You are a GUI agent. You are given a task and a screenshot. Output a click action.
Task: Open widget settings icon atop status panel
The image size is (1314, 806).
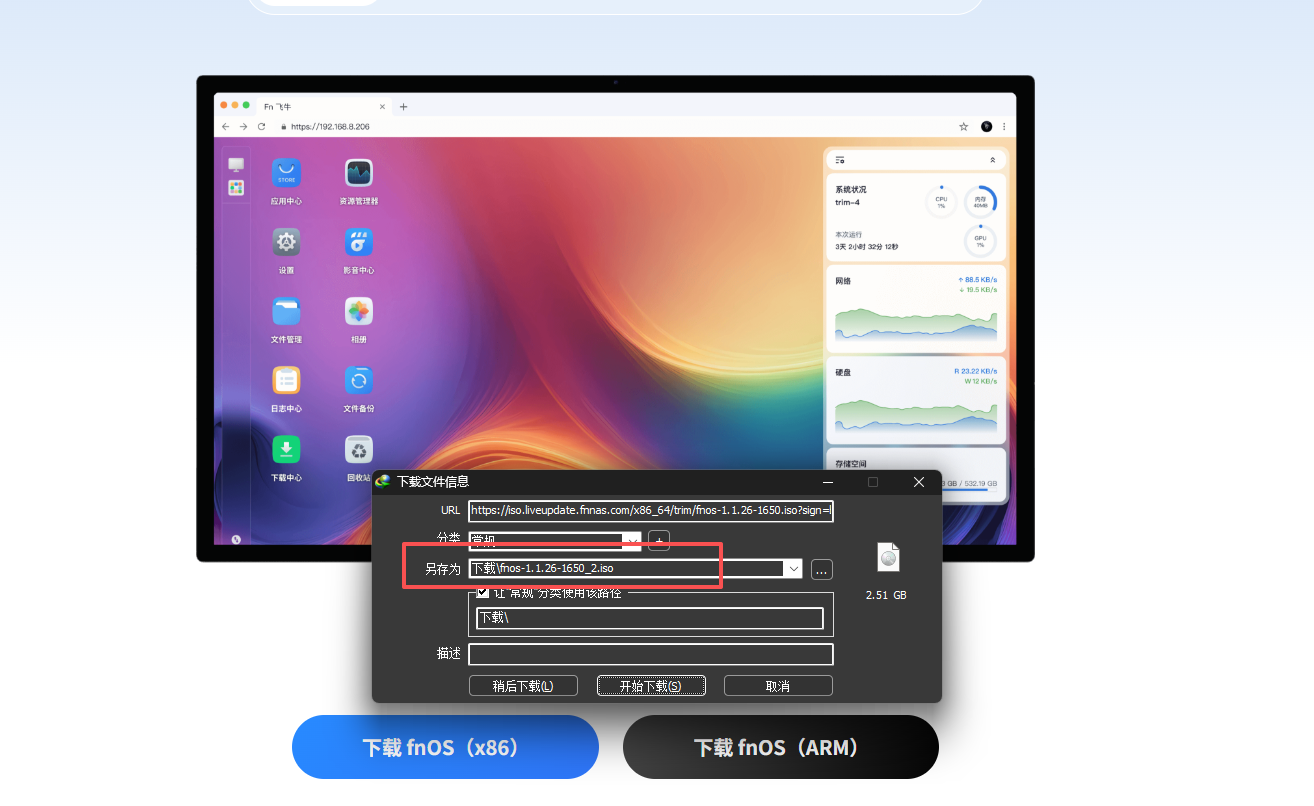point(840,160)
